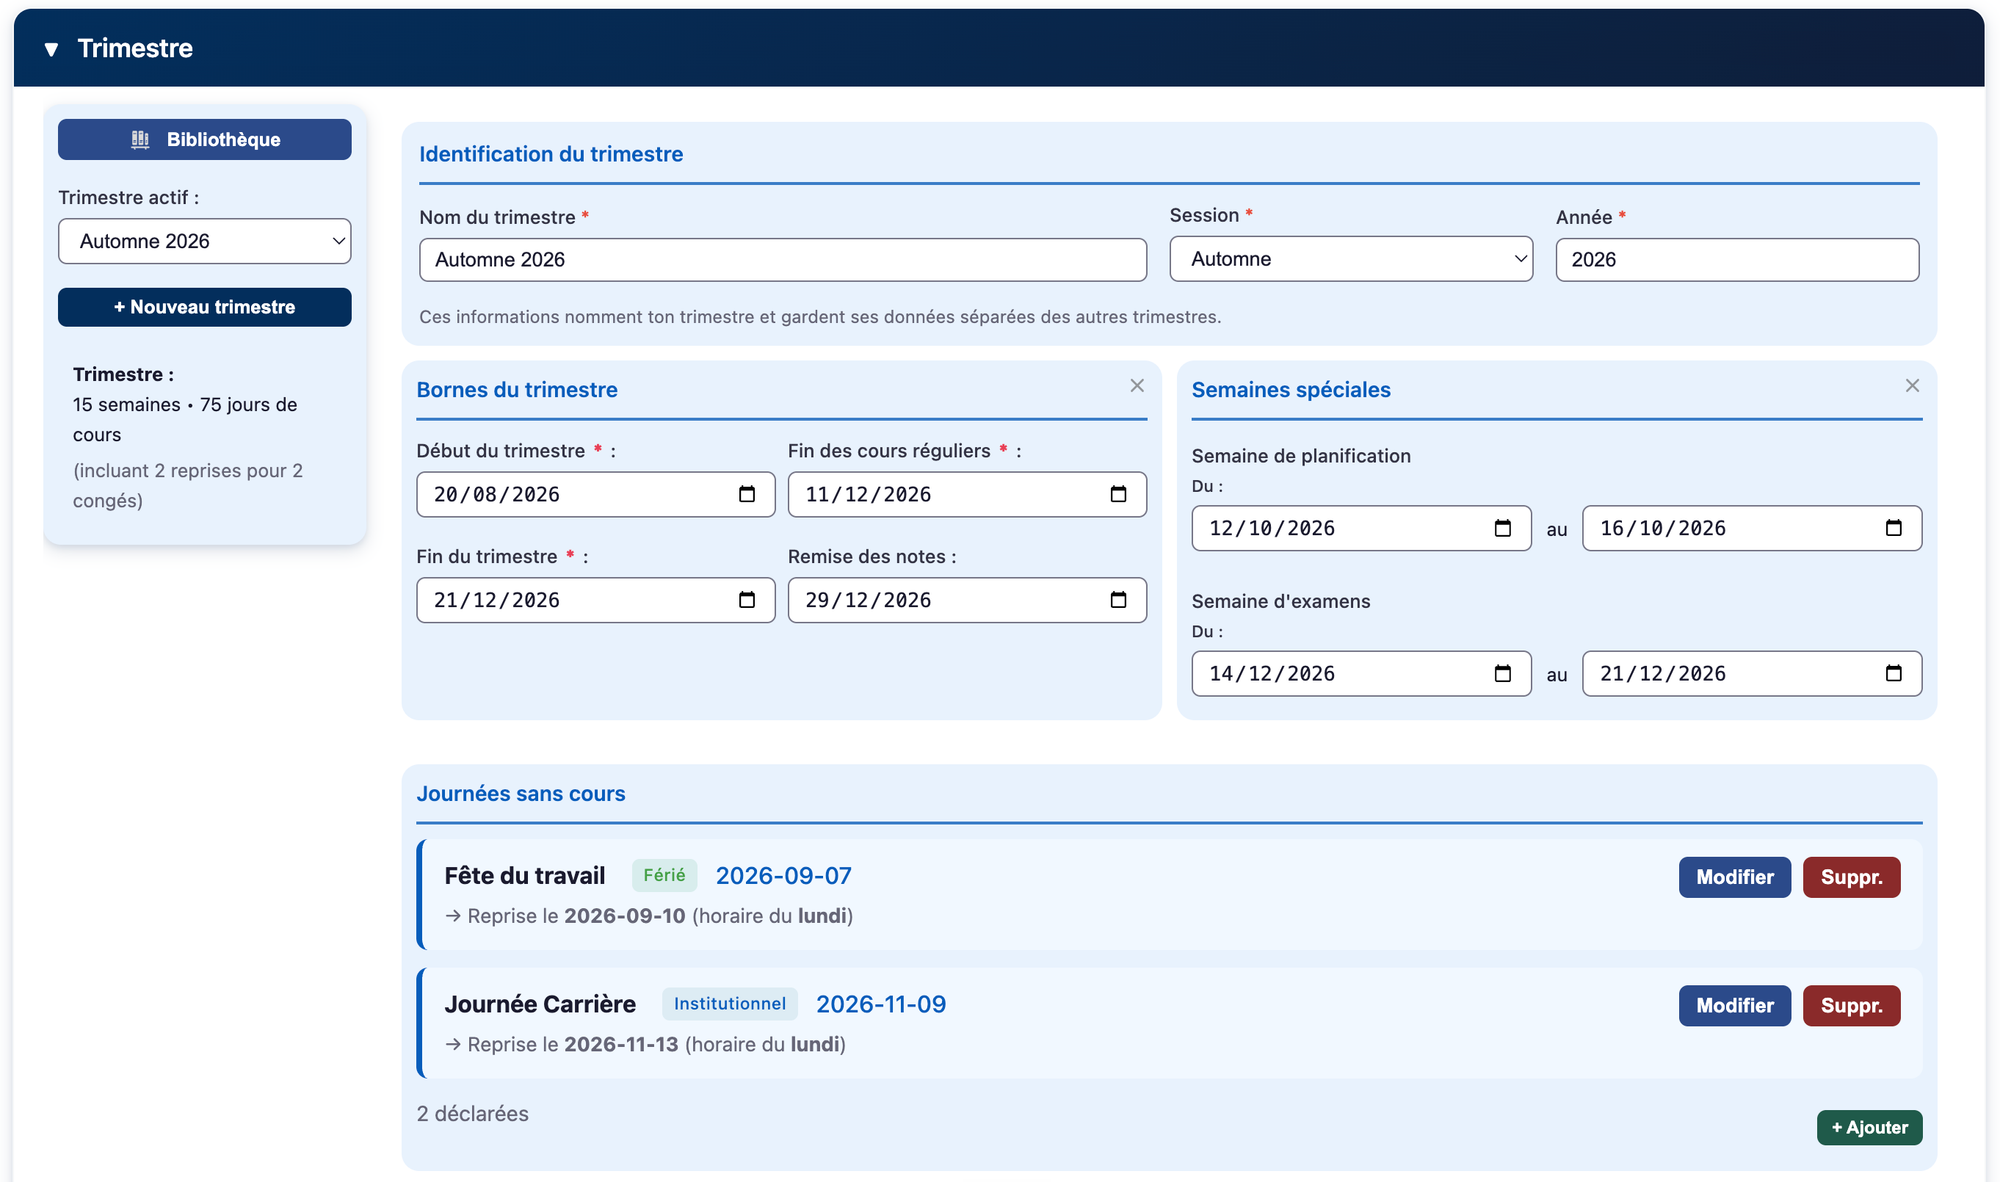Modify the Fête du travail entry
Screen dimensions: 2000x1182
pos(1735,877)
